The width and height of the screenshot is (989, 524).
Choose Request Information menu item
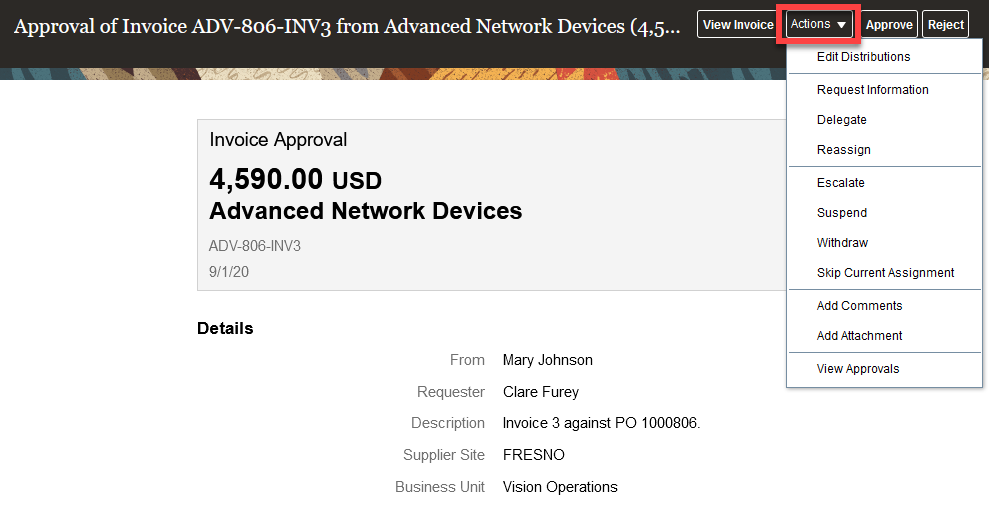[872, 90]
